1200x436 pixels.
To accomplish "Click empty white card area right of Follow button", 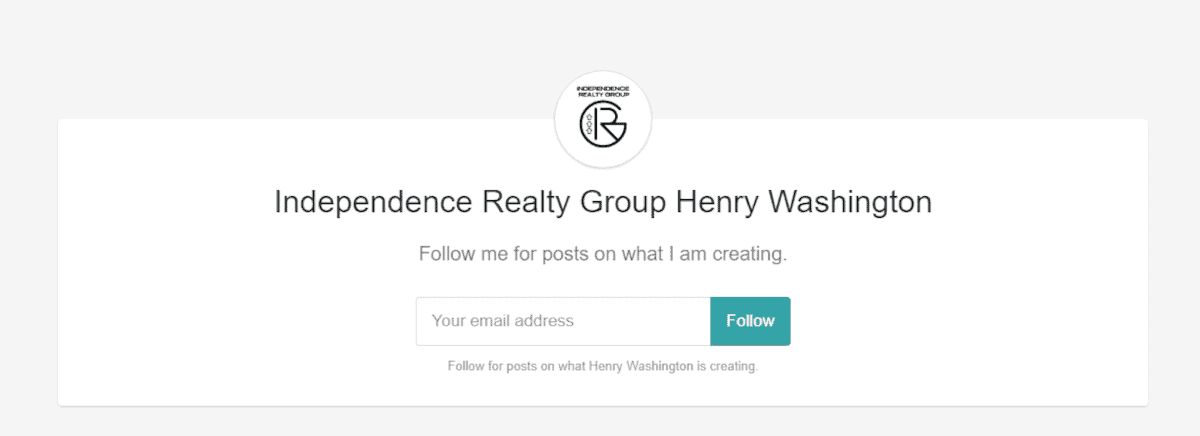I will [968, 321].
